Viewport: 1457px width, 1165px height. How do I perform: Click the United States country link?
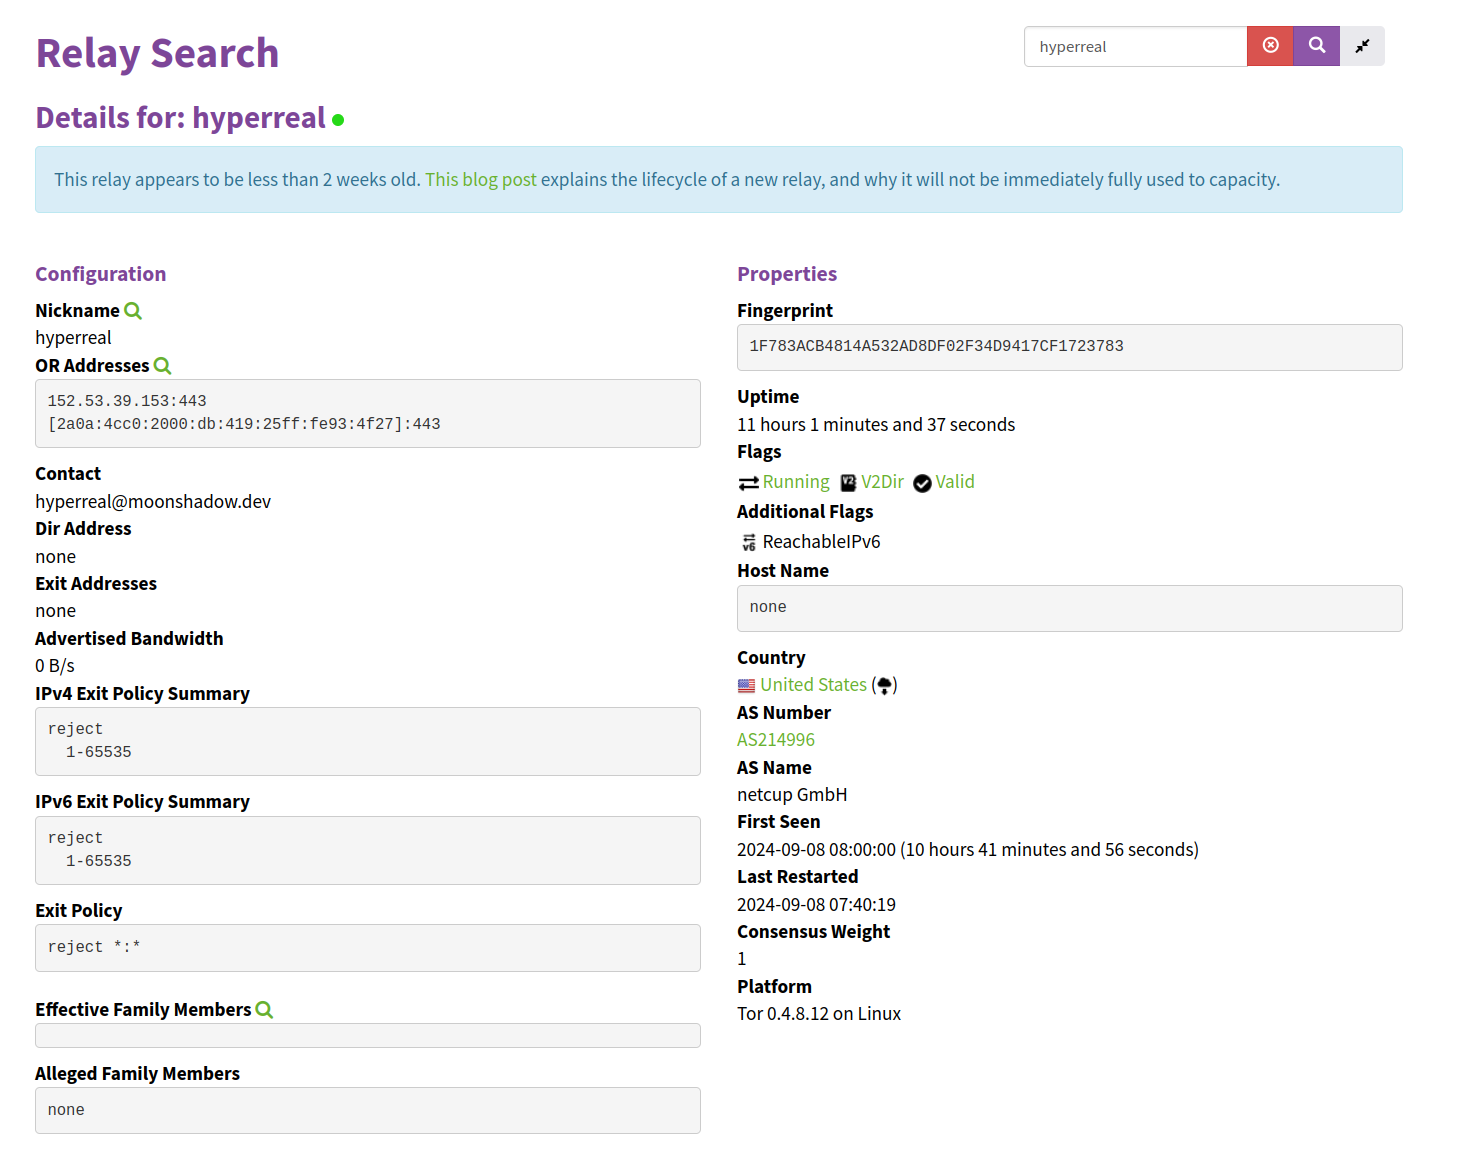tap(813, 685)
